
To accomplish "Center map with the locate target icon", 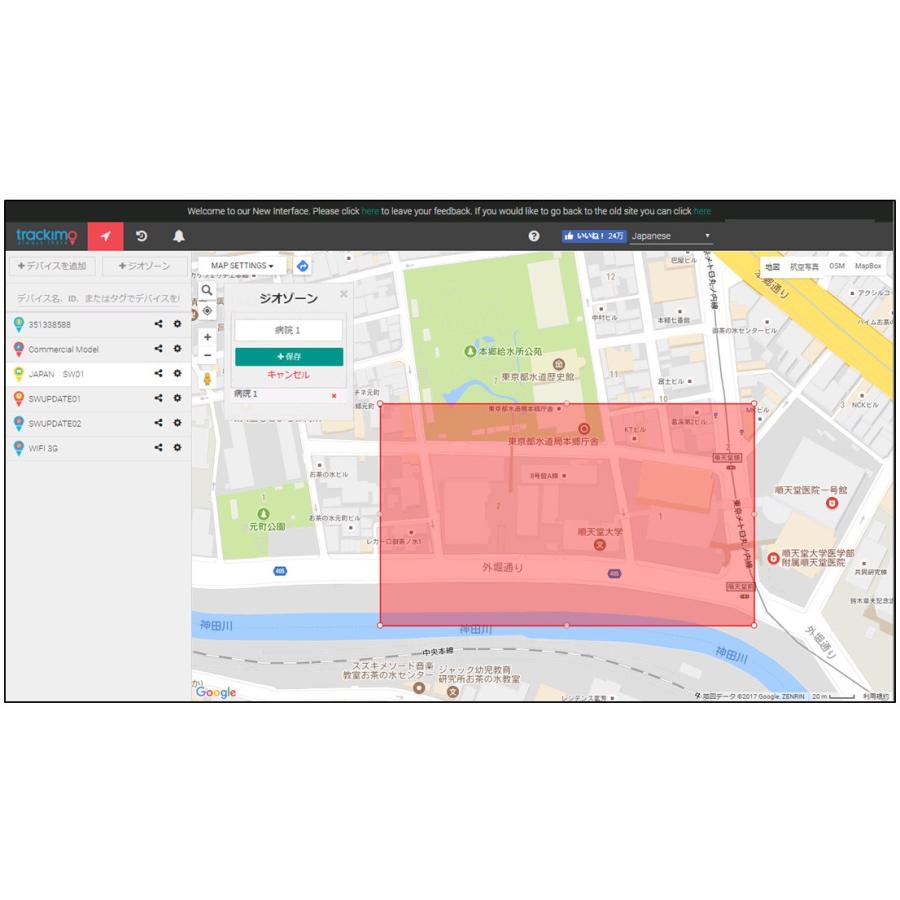I will point(207,311).
